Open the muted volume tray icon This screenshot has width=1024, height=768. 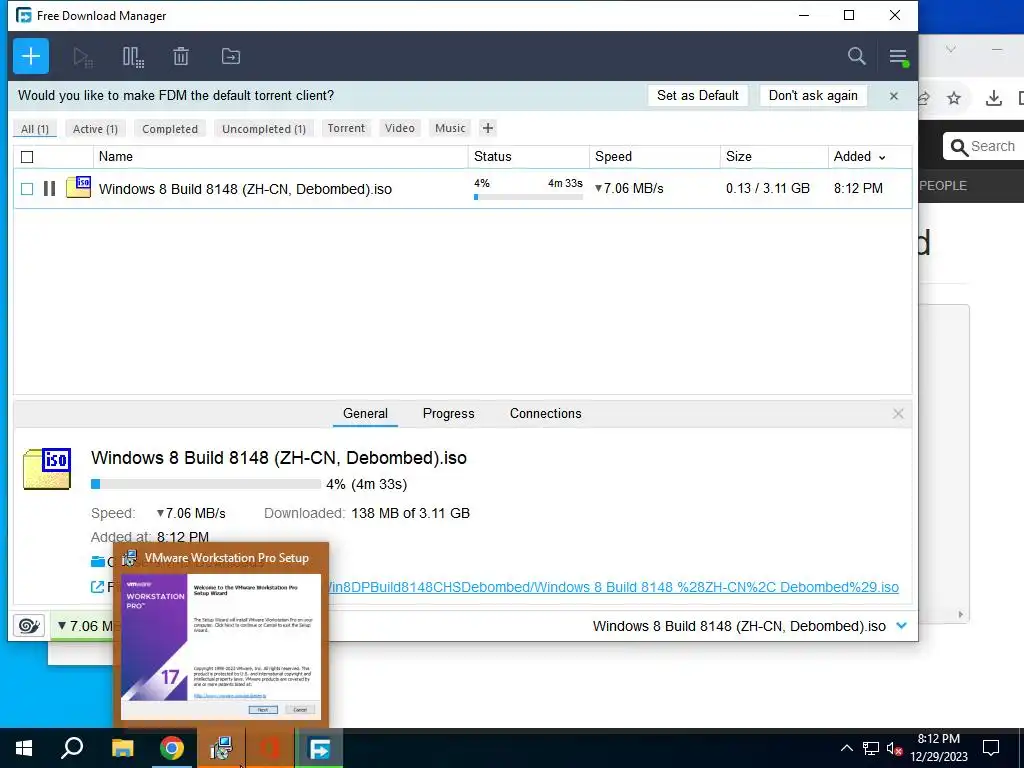(894, 748)
